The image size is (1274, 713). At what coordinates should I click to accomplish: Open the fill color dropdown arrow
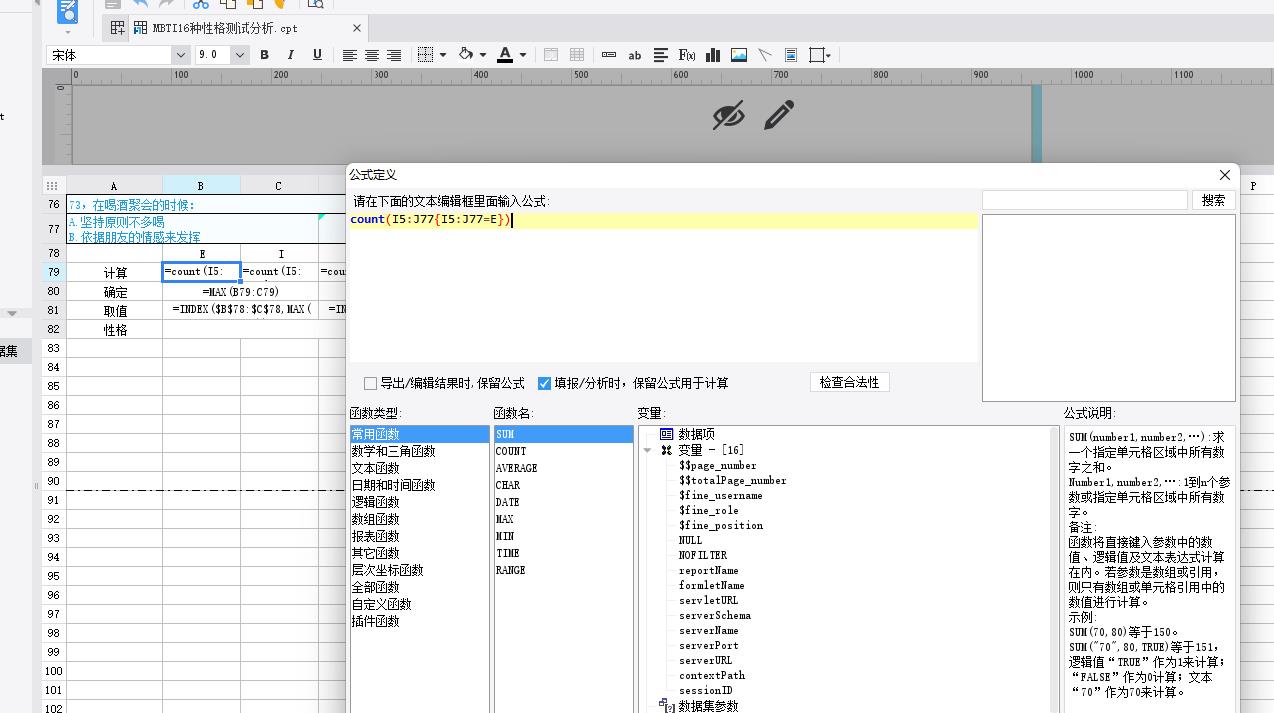pyautogui.click(x=483, y=55)
